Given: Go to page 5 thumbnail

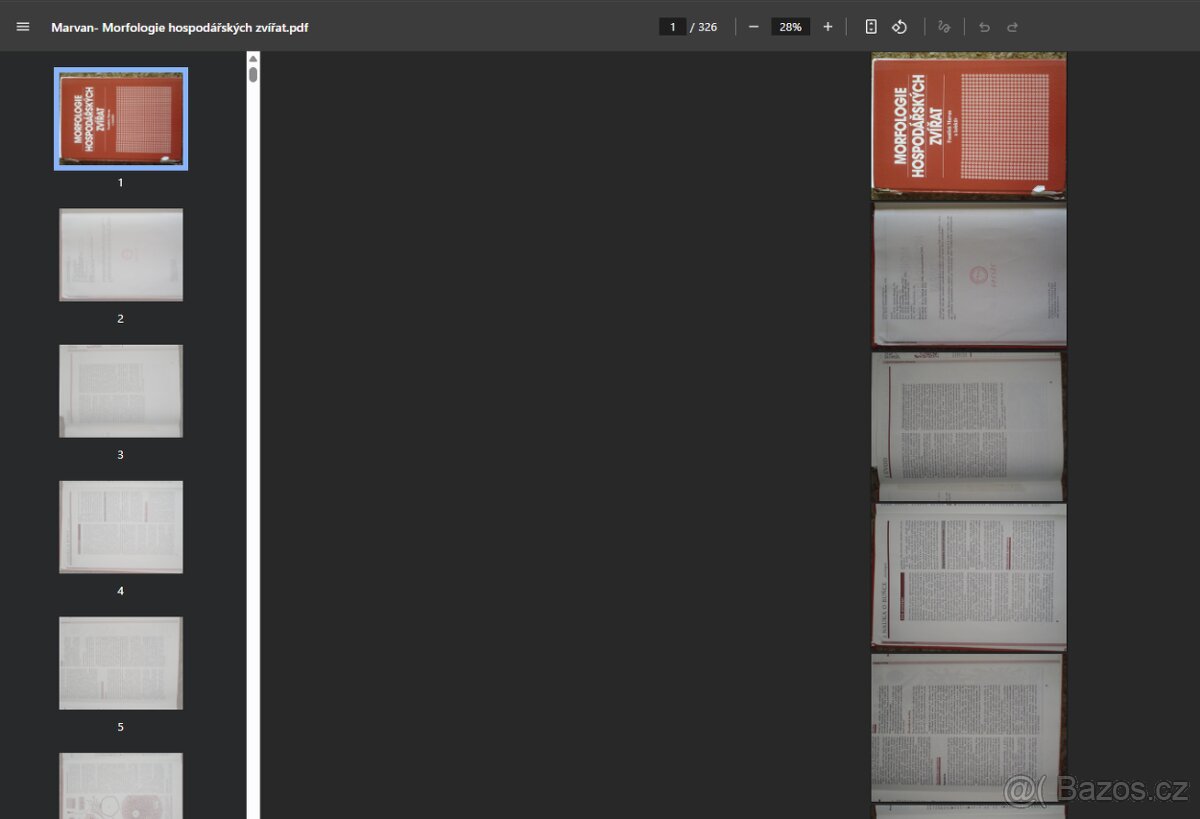Looking at the screenshot, I should click(121, 663).
